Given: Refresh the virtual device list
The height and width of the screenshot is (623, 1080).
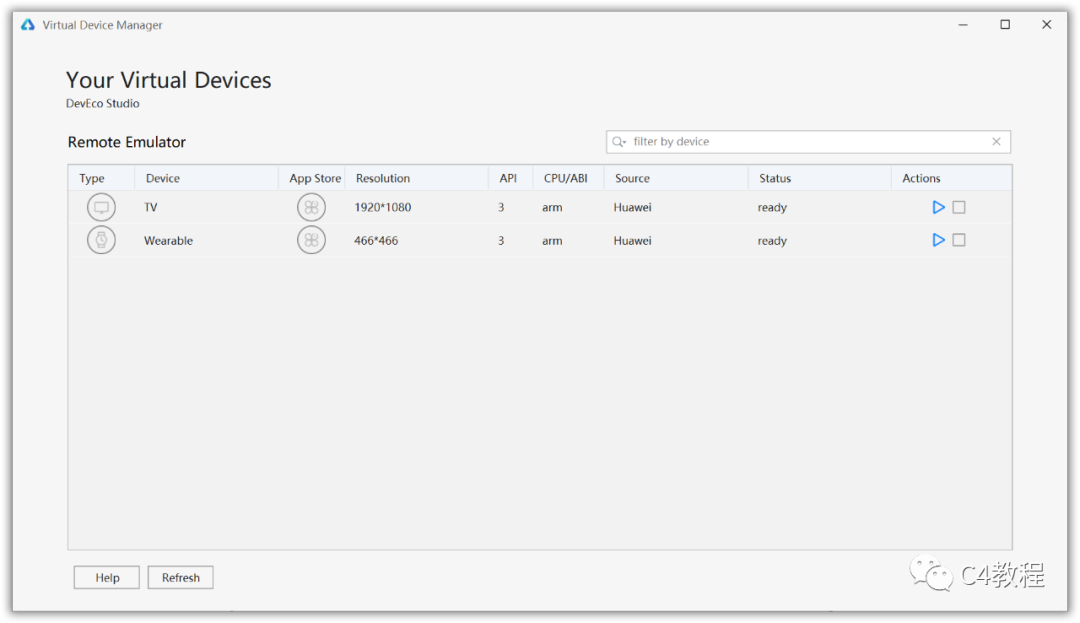Looking at the screenshot, I should pyautogui.click(x=180, y=578).
